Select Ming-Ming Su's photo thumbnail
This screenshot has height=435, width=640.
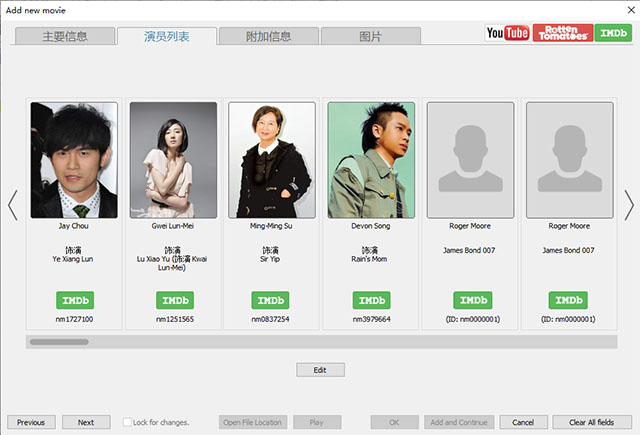click(272, 160)
